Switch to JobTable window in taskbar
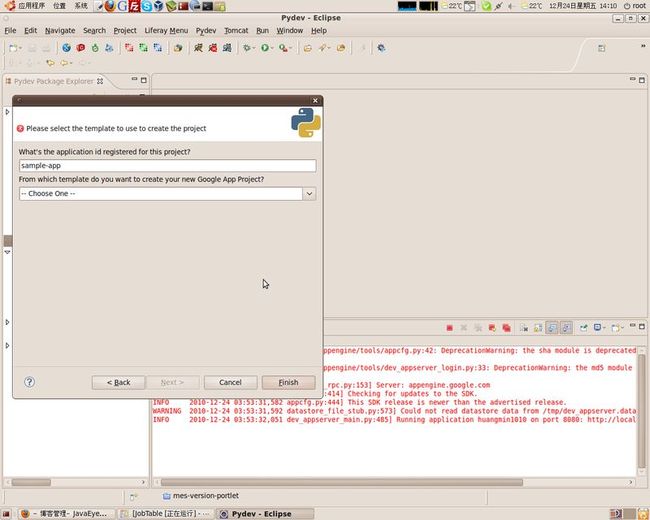 point(165,514)
